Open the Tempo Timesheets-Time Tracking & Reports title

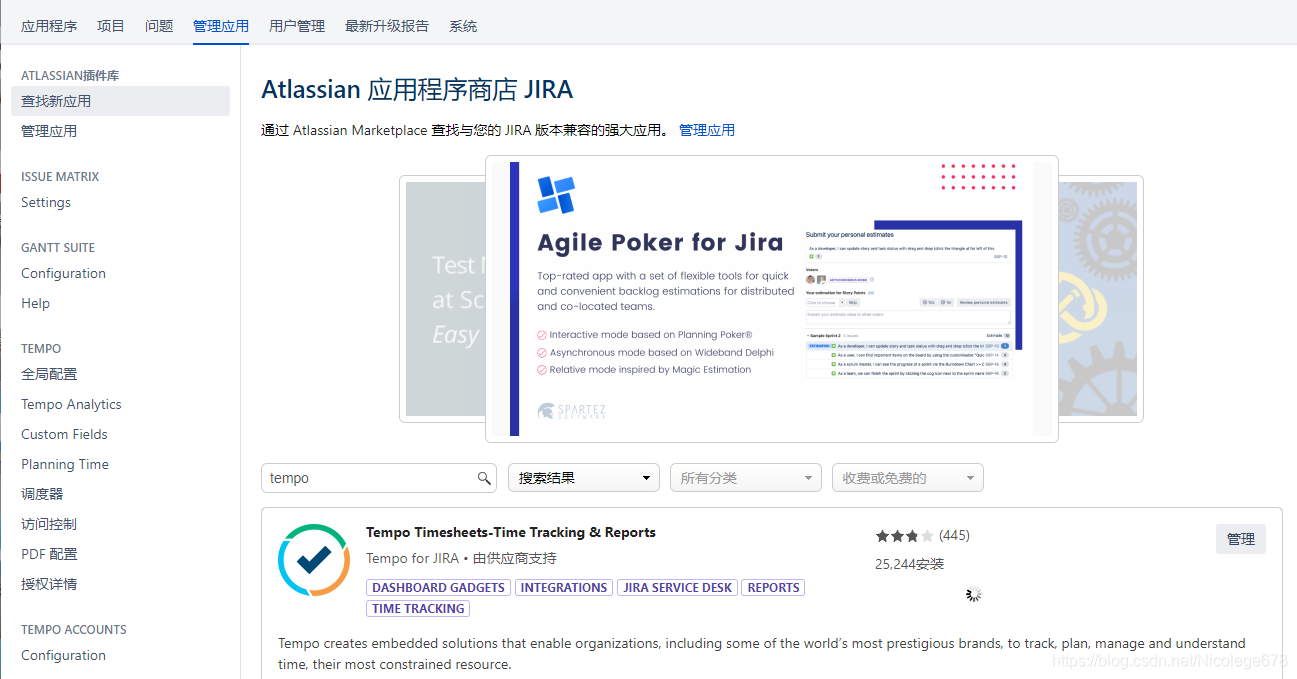[511, 532]
